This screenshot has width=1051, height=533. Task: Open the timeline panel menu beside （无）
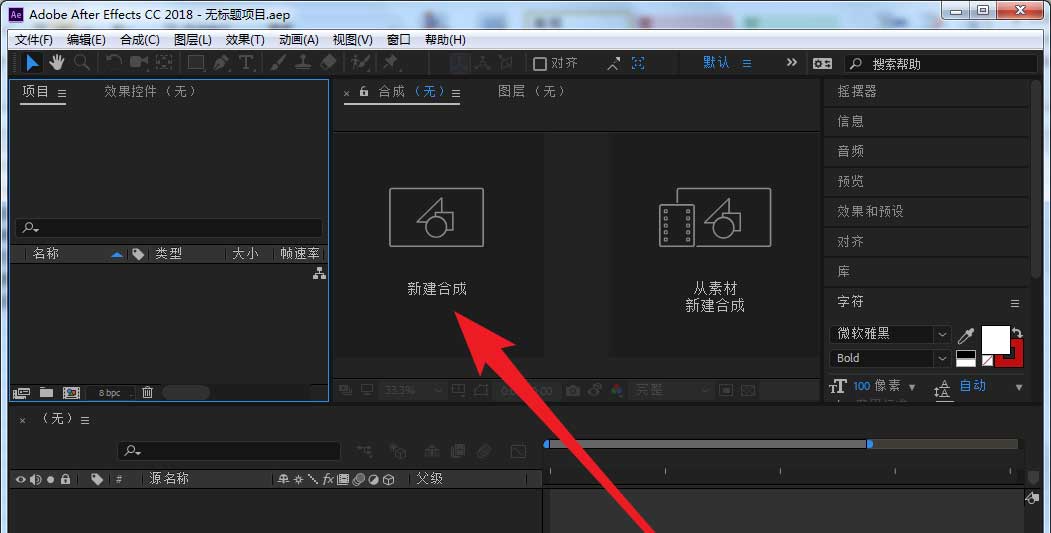[85, 420]
